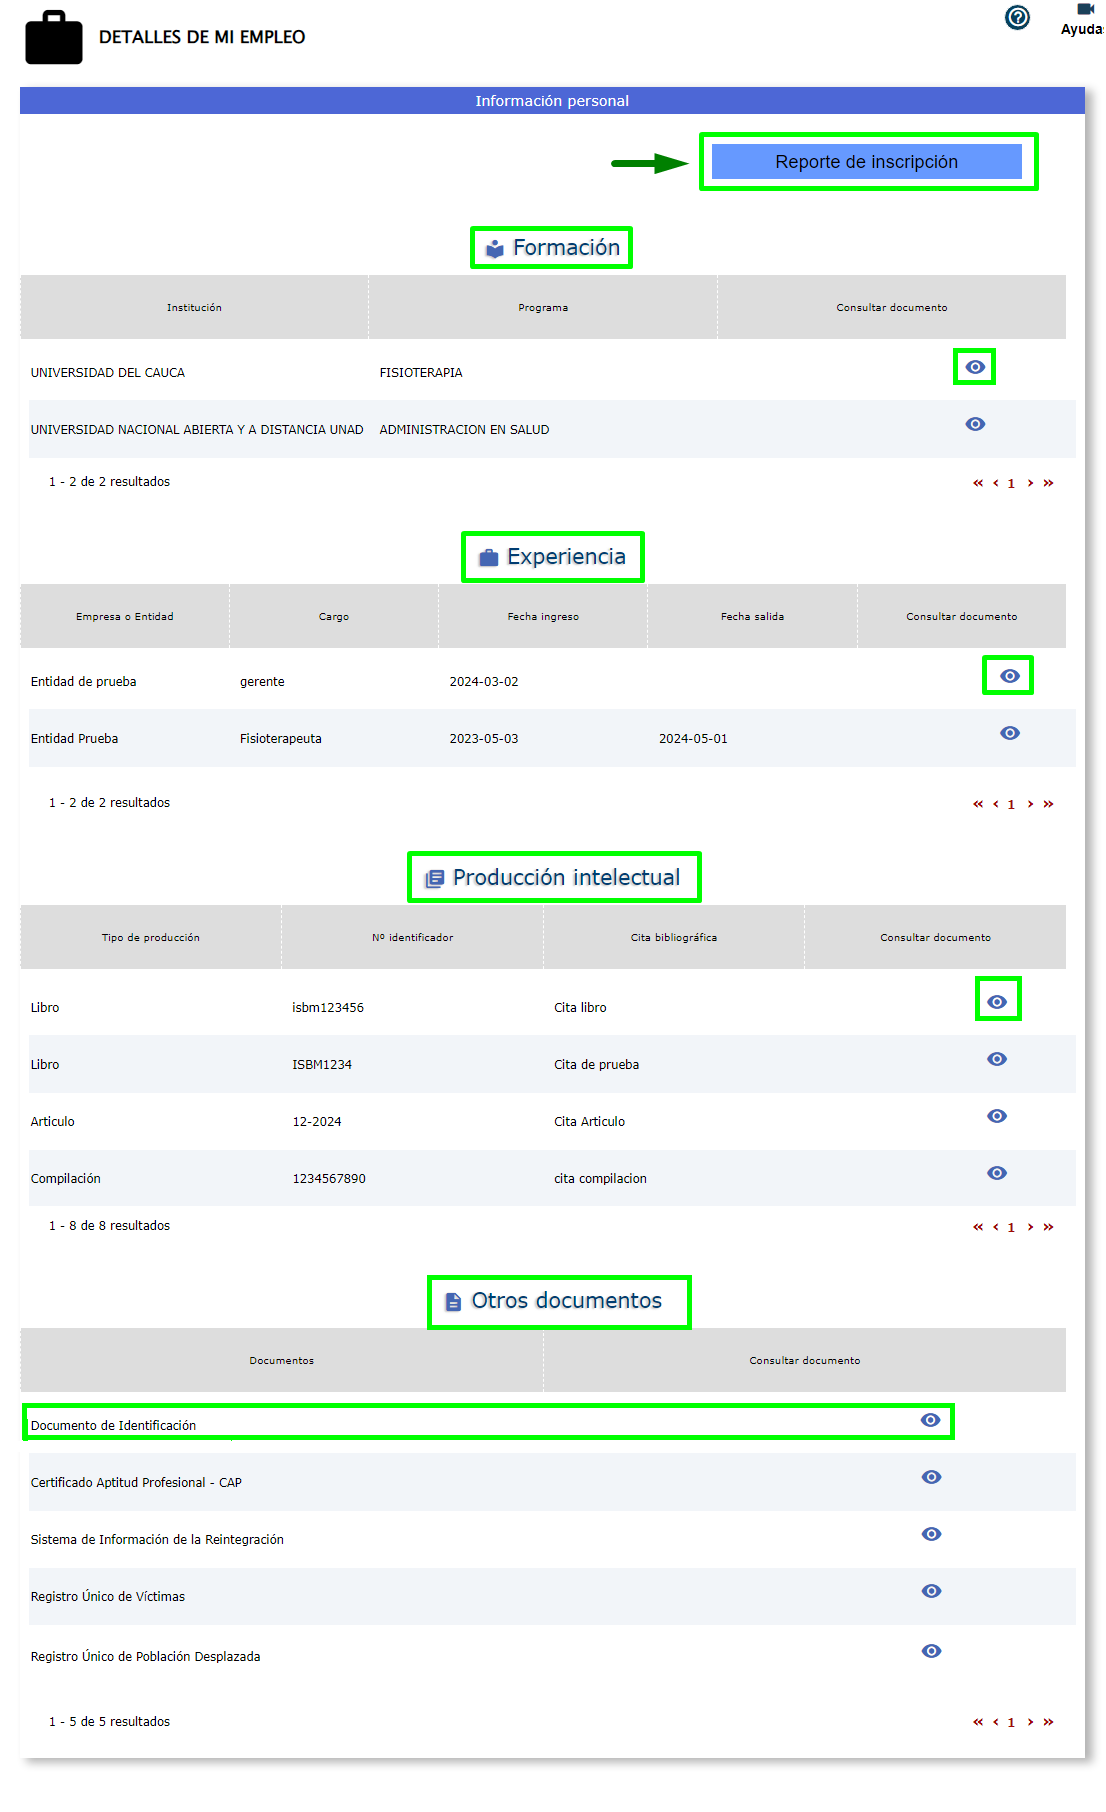This screenshot has height=1812, width=1106.
Task: Jump to last page of Experiencia table
Action: click(x=1048, y=805)
